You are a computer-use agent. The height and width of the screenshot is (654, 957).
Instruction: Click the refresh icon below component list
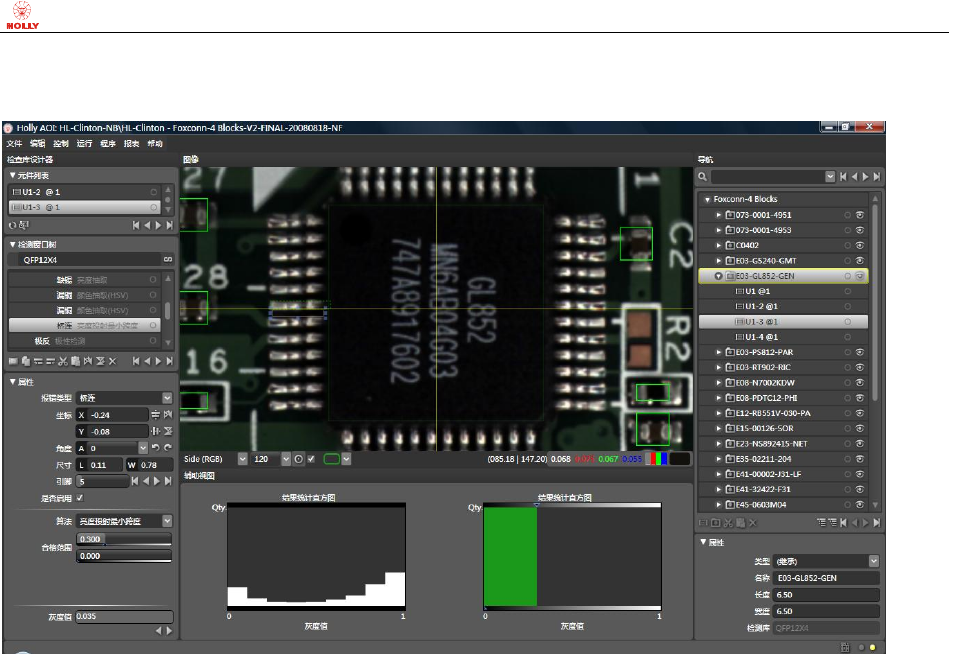click(14, 225)
